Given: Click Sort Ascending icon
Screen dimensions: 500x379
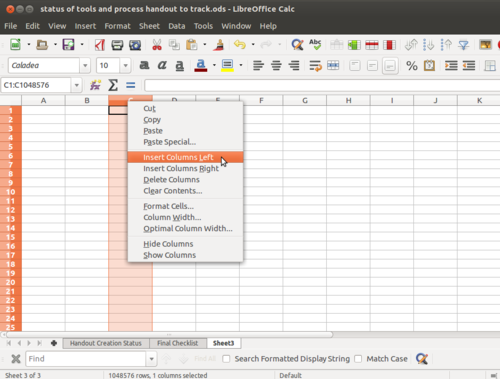Looking at the screenshot, I should 428,45.
